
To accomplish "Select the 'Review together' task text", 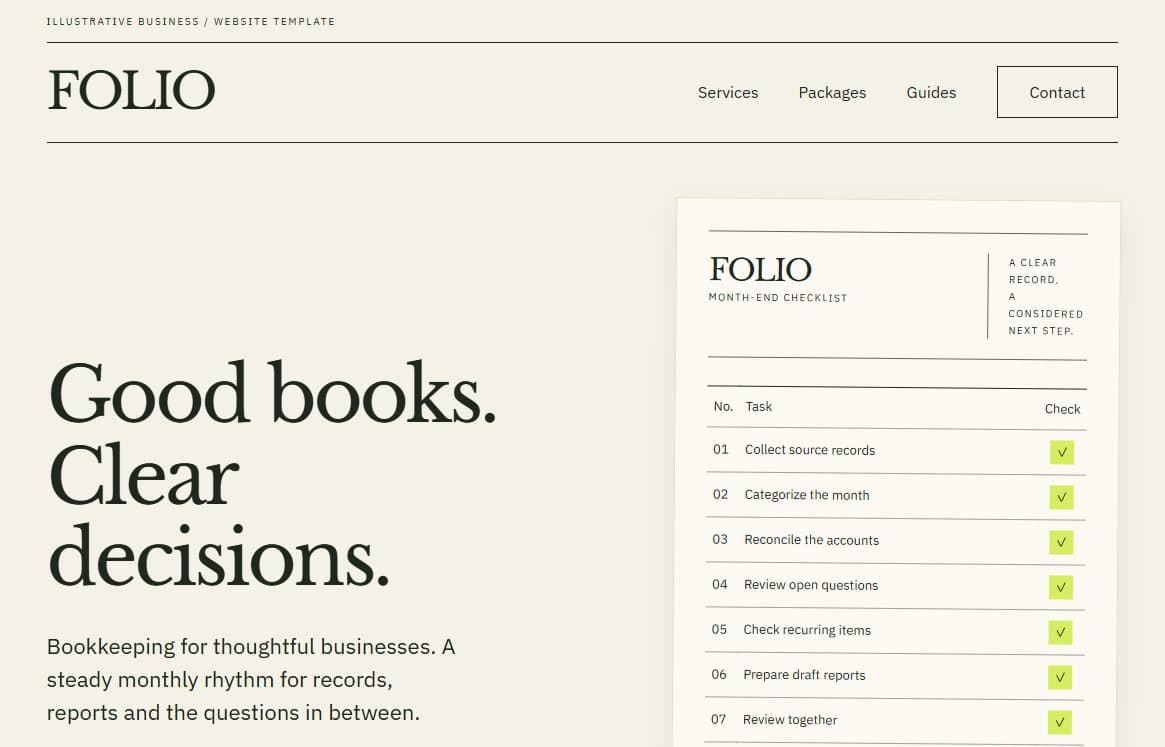I will (x=790, y=719).
